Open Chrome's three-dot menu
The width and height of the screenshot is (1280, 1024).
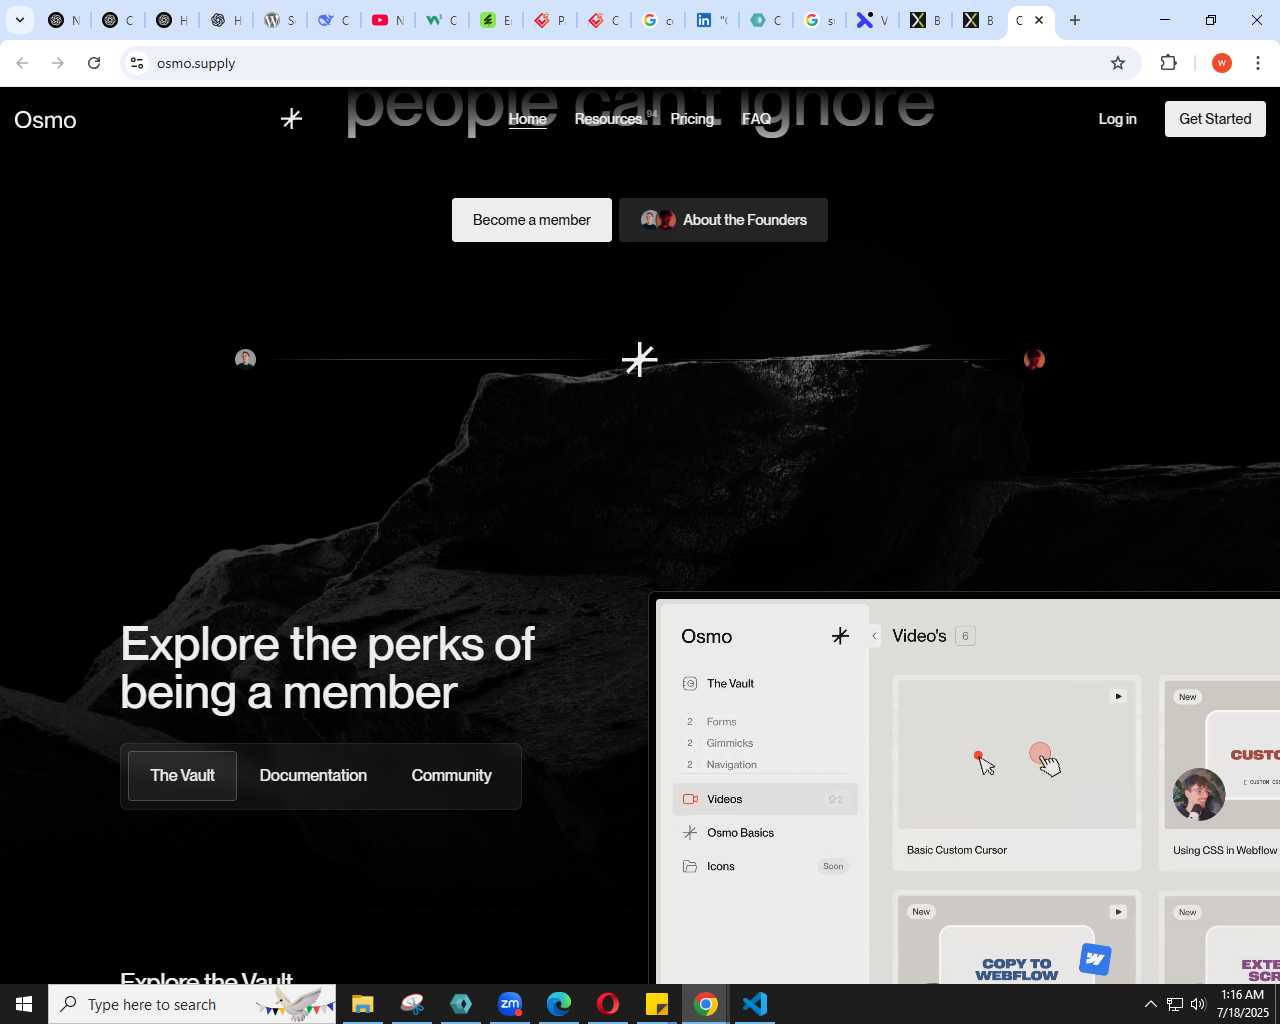1258,63
